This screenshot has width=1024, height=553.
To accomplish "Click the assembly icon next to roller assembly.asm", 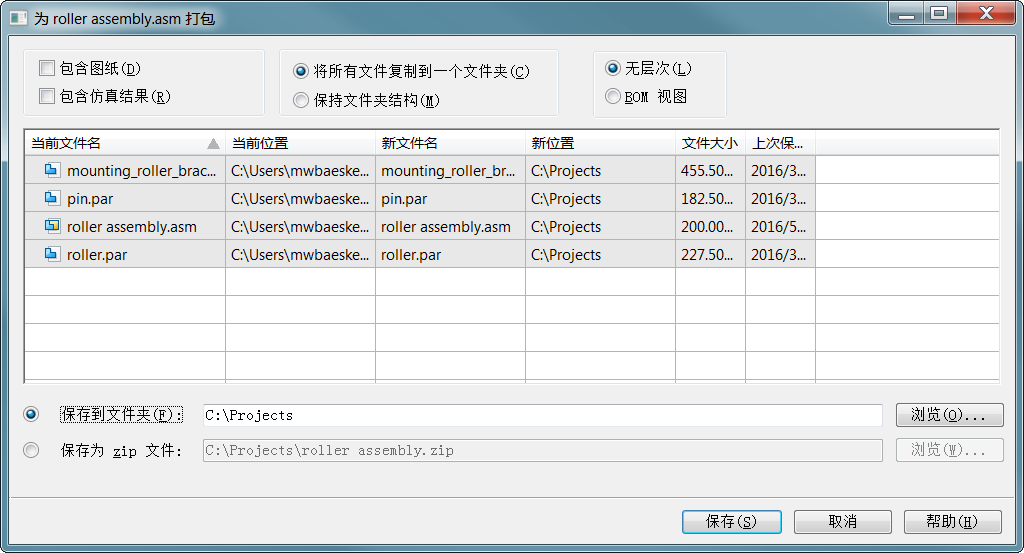I will [x=52, y=226].
